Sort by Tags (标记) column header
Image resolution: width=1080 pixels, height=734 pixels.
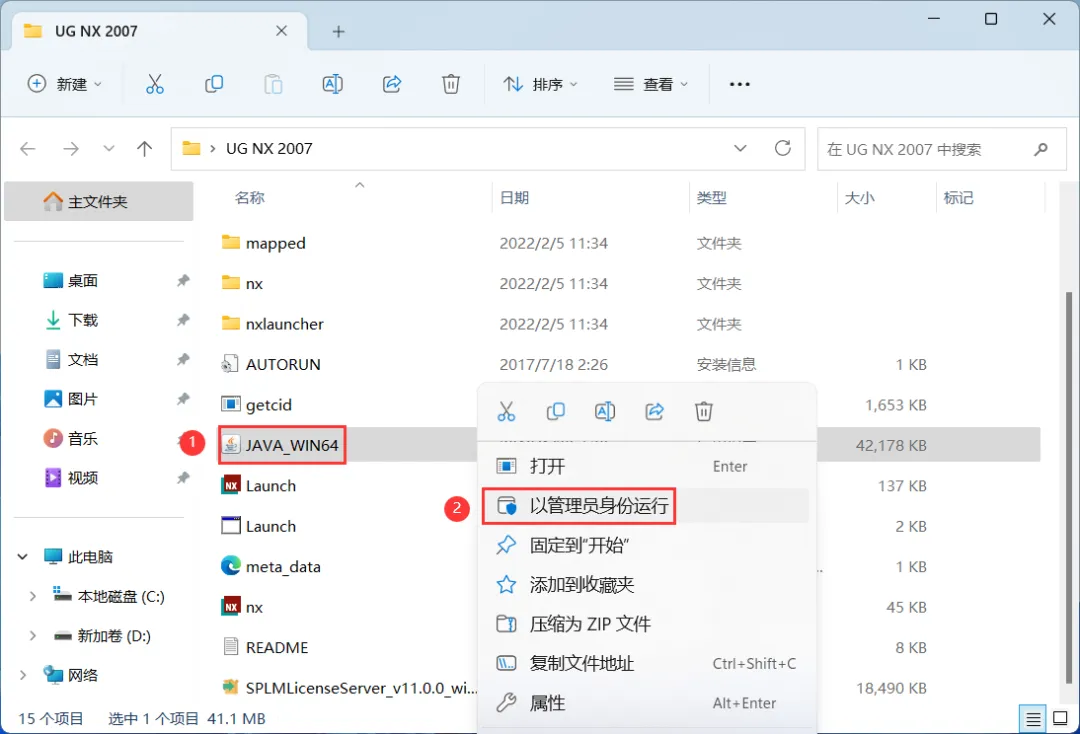click(959, 198)
